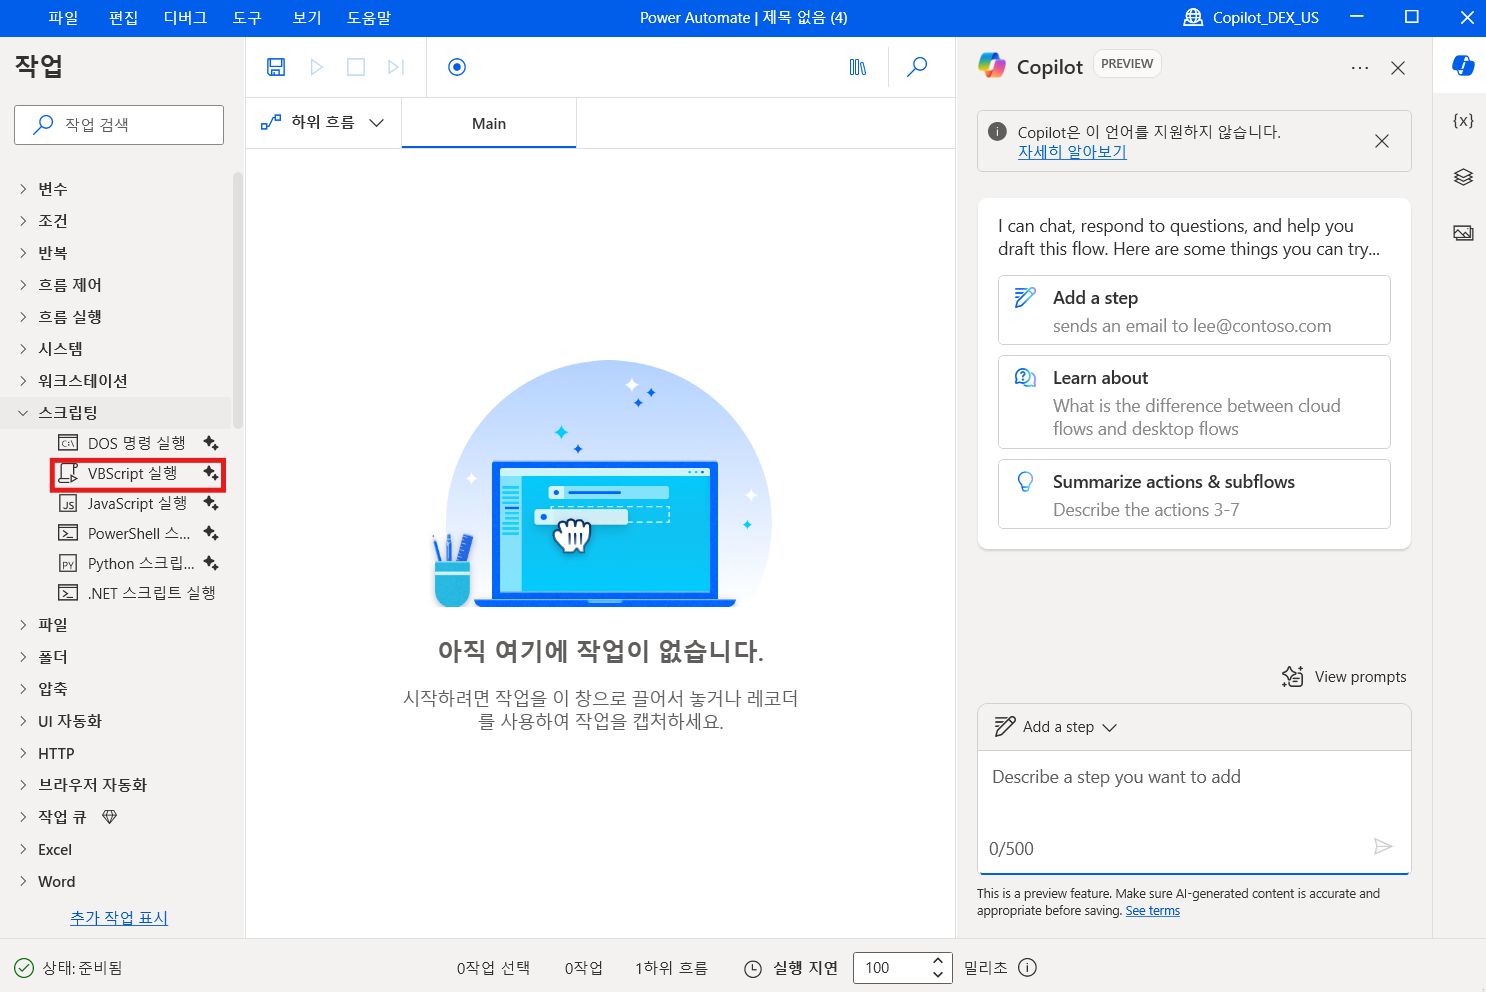Expand the 흐름 제어 group
The height and width of the screenshot is (992, 1486).
[x=23, y=285]
